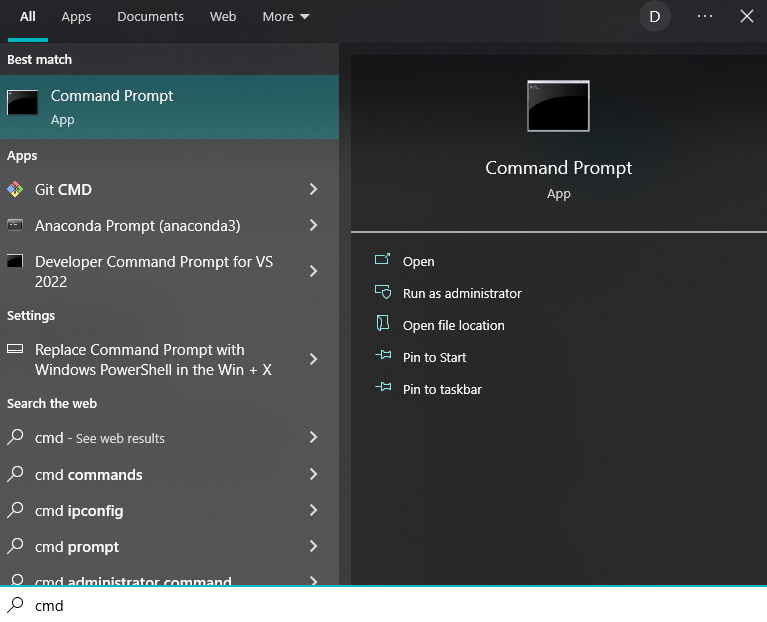Switch to the All tab
Image resolution: width=767 pixels, height=622 pixels.
pos(27,17)
